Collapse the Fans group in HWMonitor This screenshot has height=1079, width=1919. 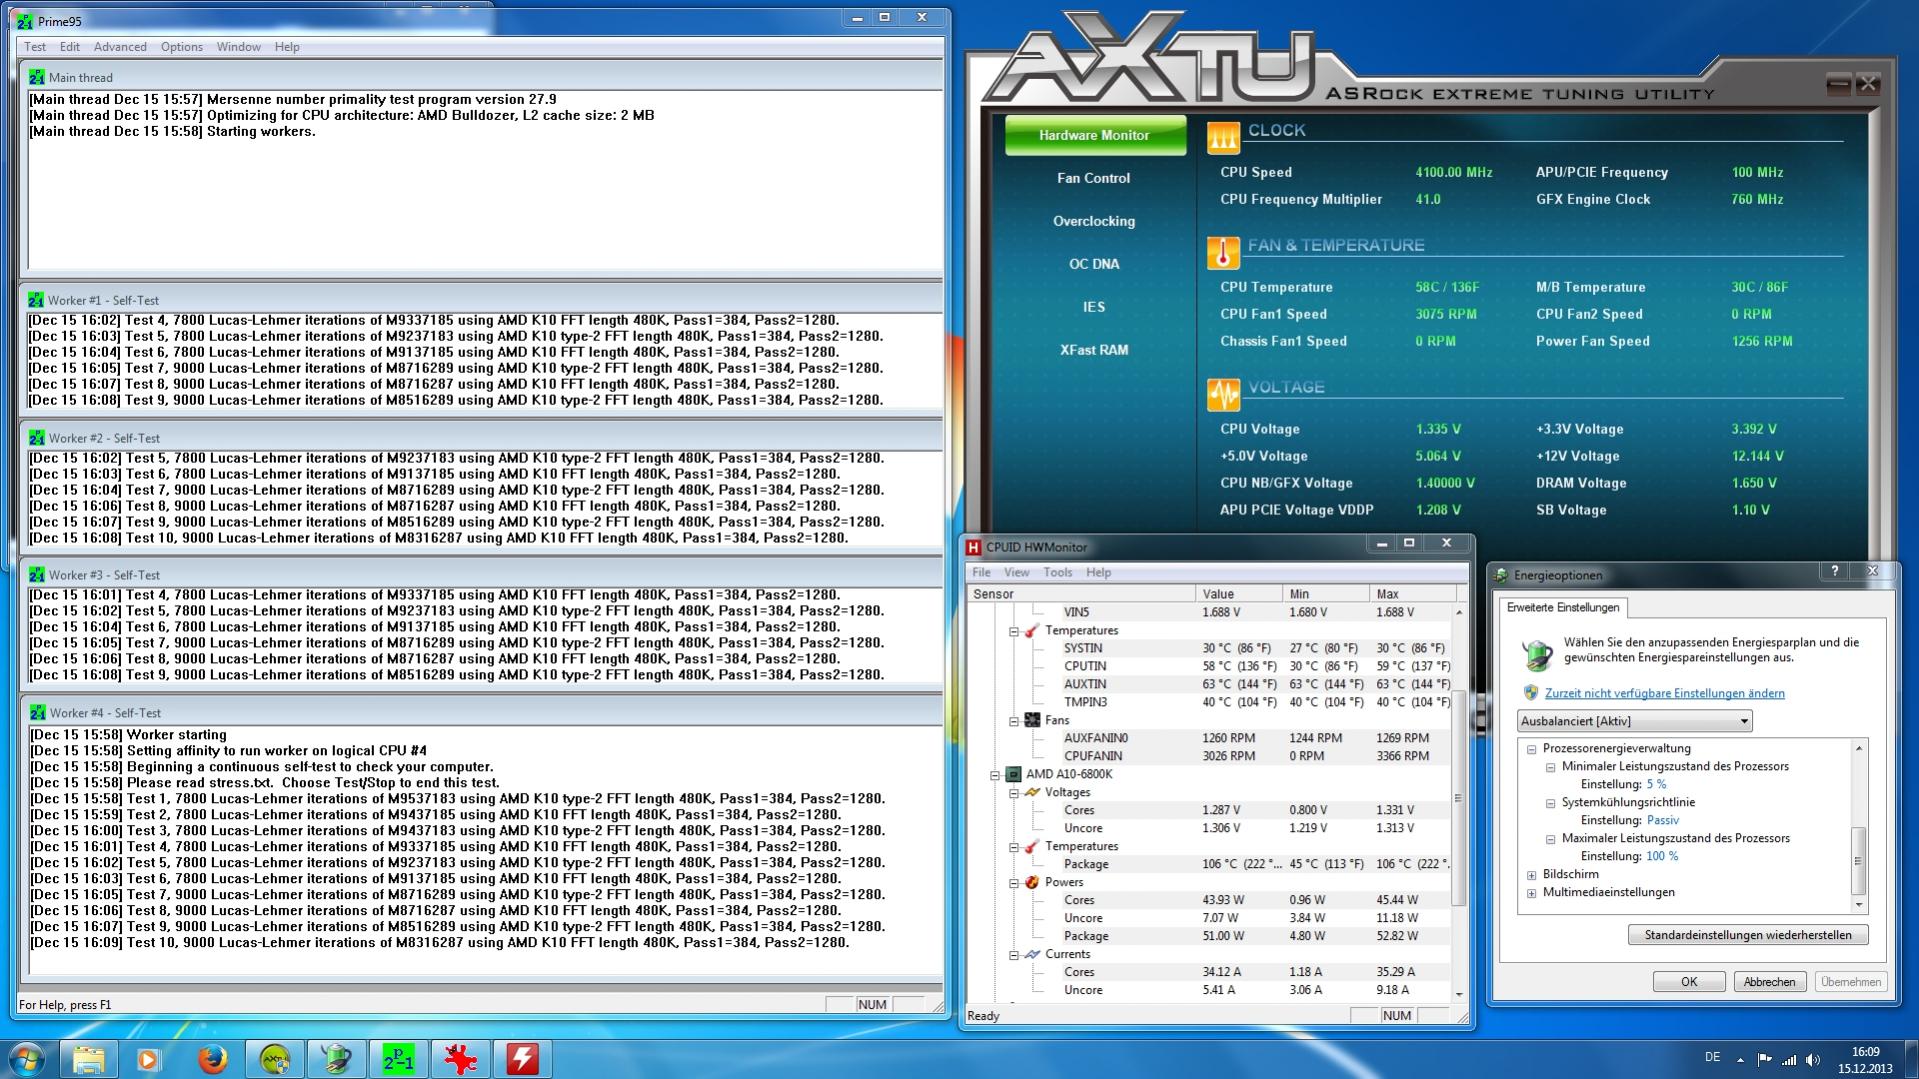coord(1014,721)
